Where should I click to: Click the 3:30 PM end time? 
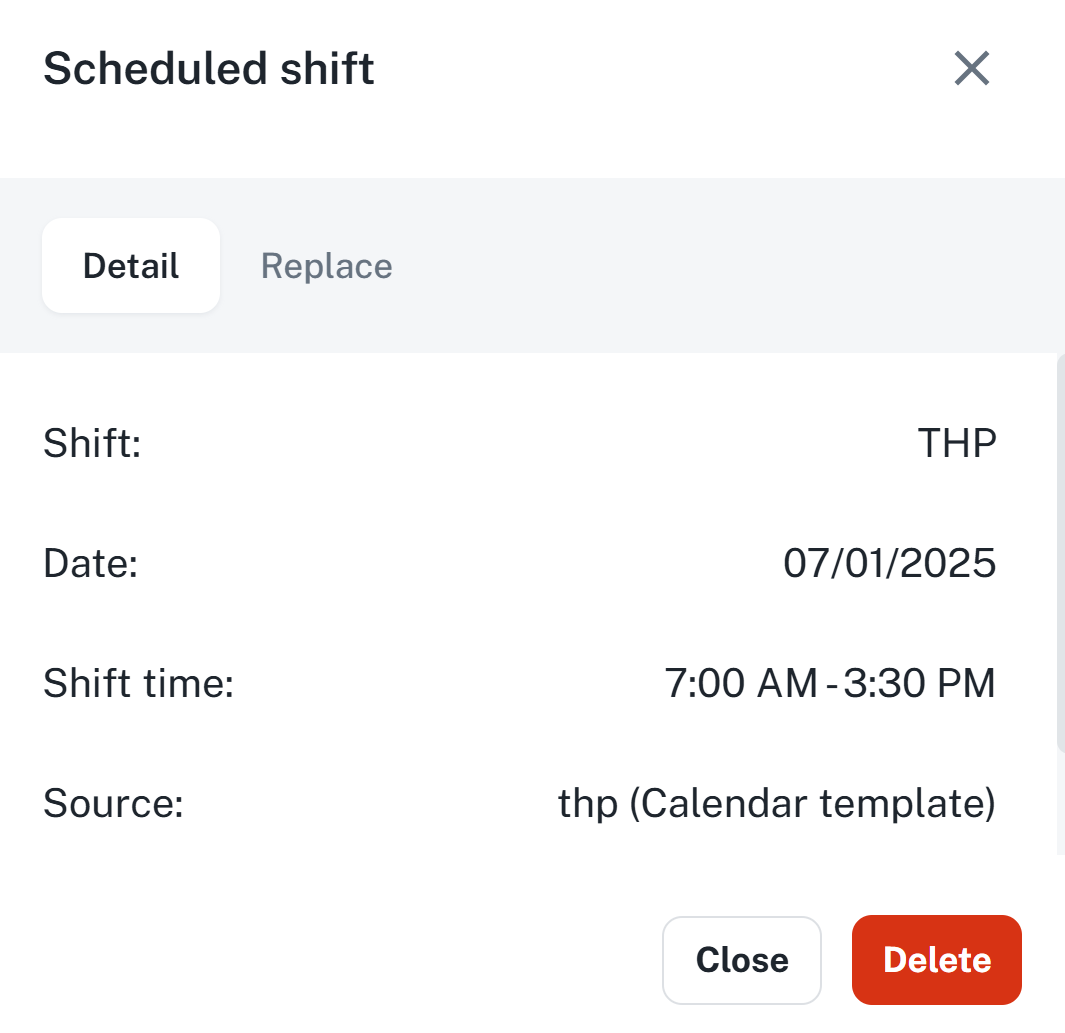click(919, 684)
